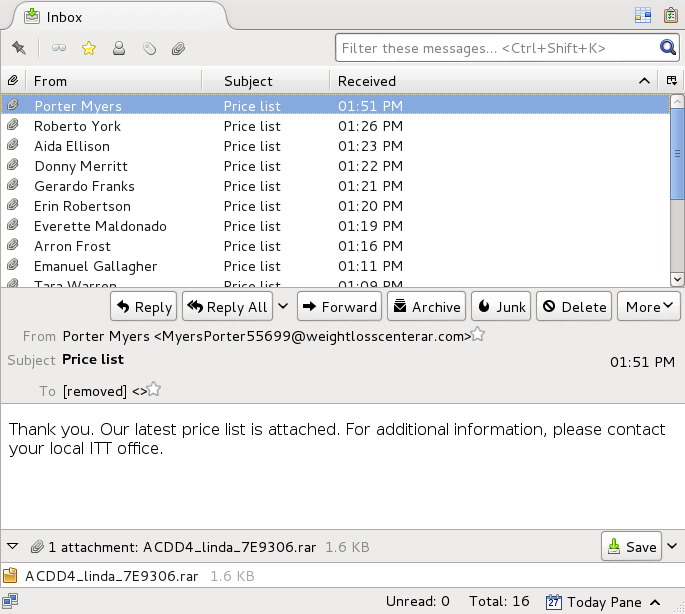The width and height of the screenshot is (685, 614).
Task: Collapse the attachment list disclosure triangle
Action: click(13, 547)
